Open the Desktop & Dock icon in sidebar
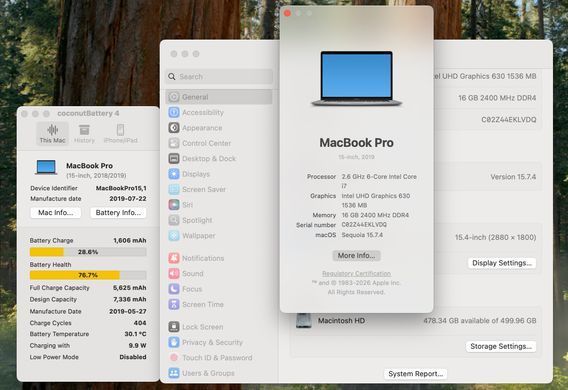The image size is (568, 390). [x=174, y=158]
